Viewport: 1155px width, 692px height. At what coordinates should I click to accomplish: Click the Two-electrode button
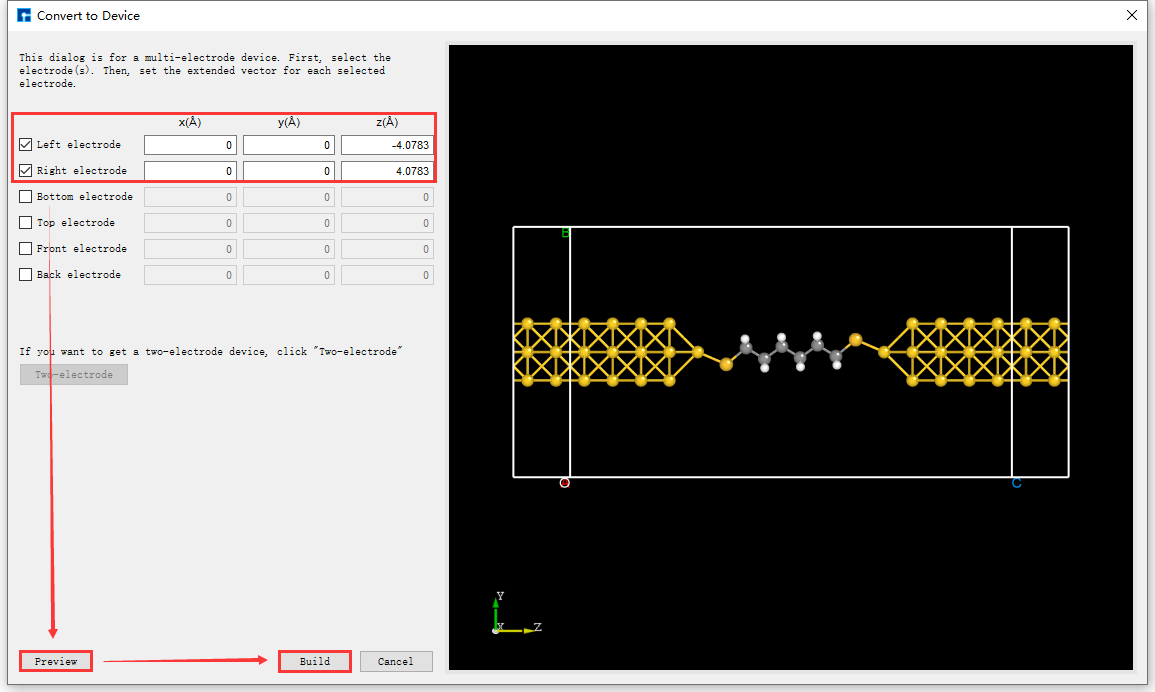pyautogui.click(x=73, y=374)
